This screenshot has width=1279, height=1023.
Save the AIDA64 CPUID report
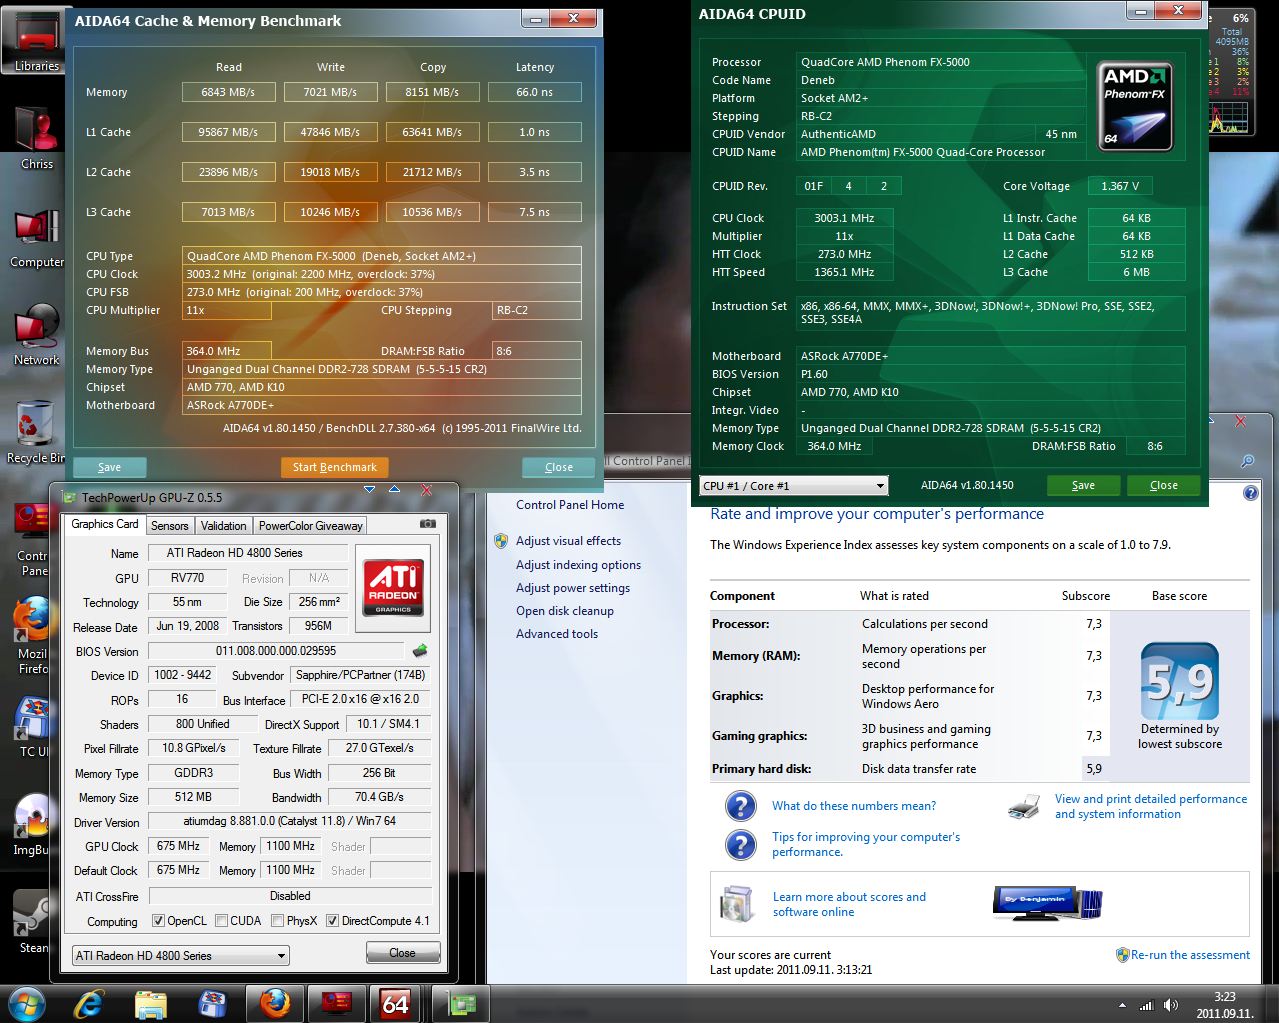click(1083, 485)
